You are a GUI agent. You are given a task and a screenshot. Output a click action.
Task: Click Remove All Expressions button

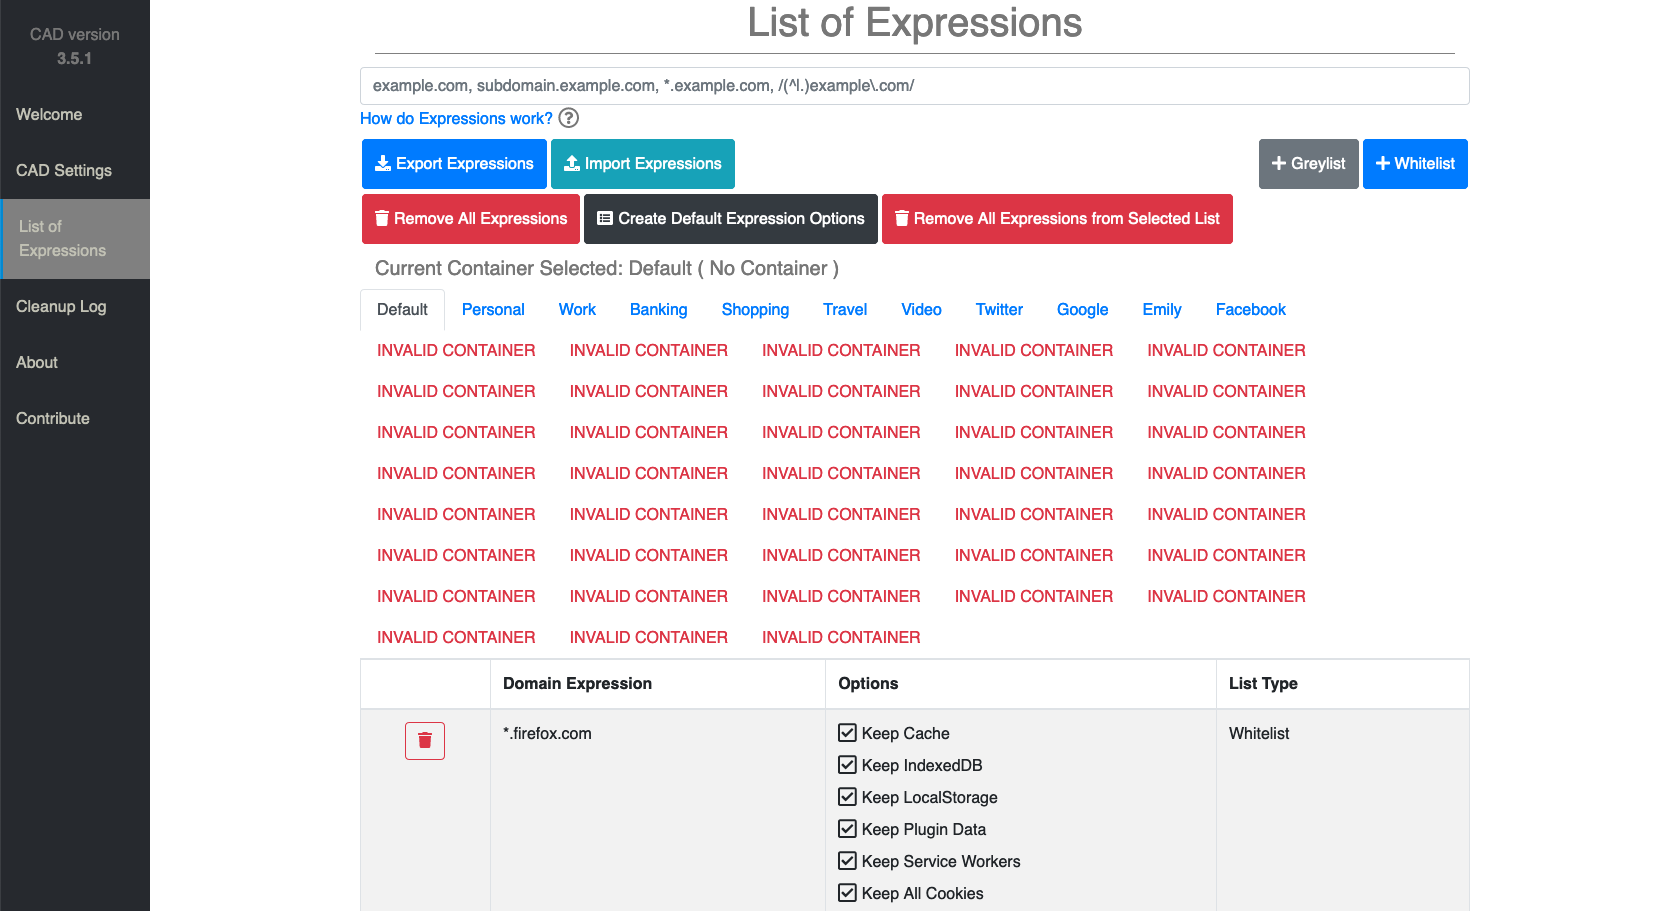[x=471, y=219]
